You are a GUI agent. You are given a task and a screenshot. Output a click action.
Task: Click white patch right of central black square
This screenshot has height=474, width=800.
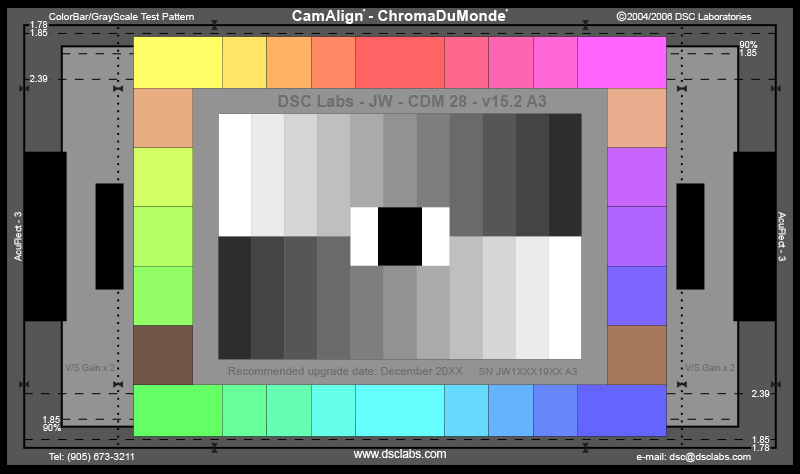click(436, 236)
